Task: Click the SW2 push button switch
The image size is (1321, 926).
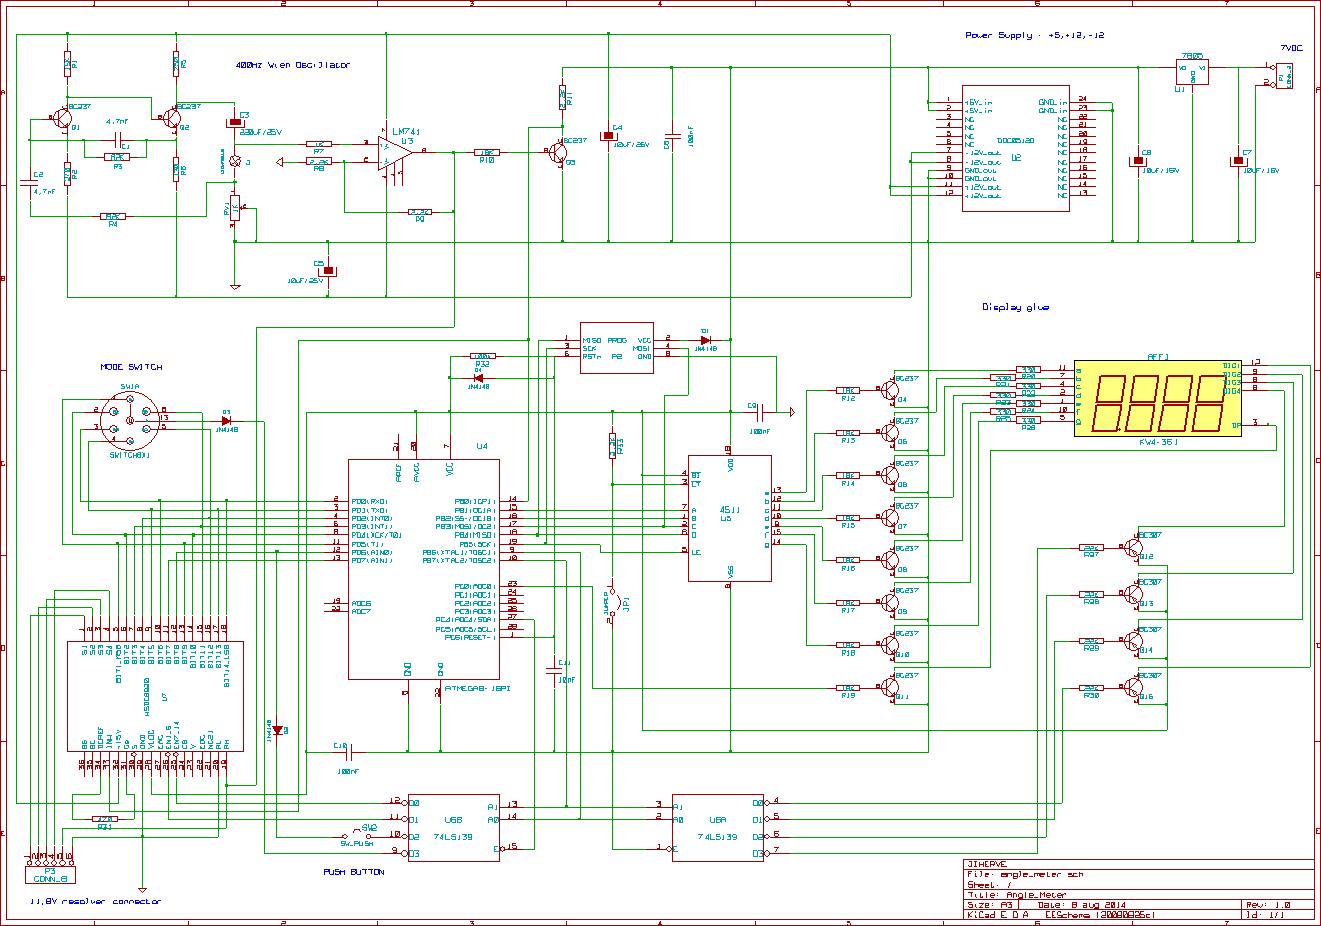Action: pos(359,832)
